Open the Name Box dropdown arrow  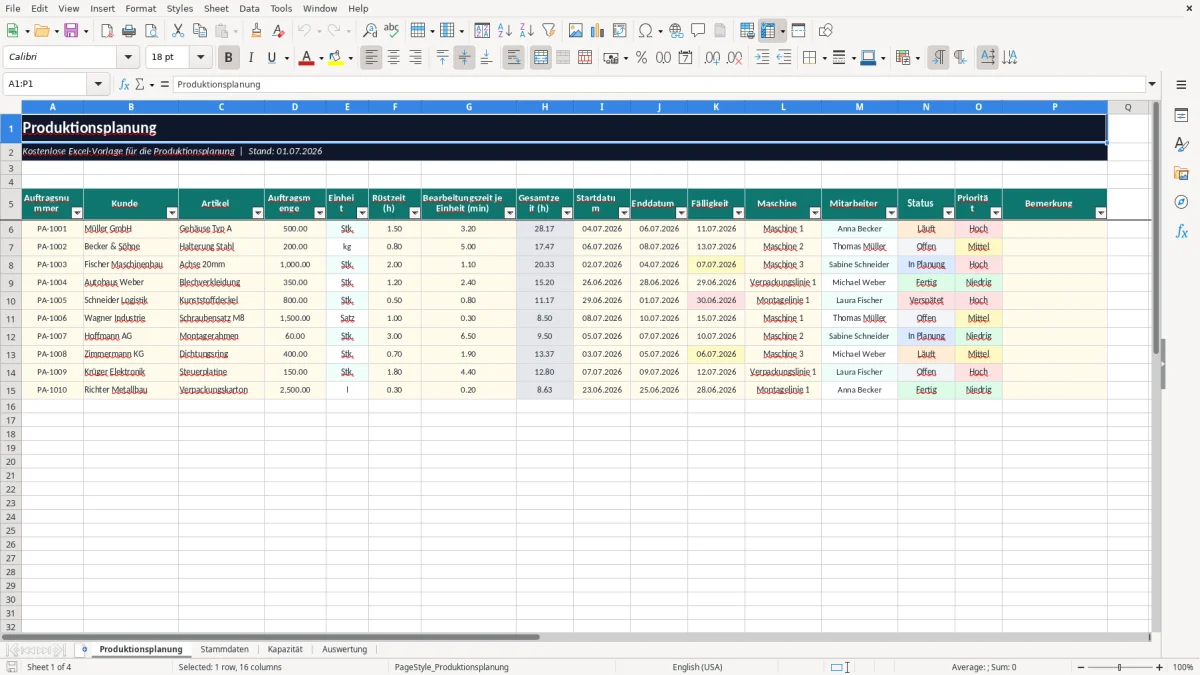point(98,85)
